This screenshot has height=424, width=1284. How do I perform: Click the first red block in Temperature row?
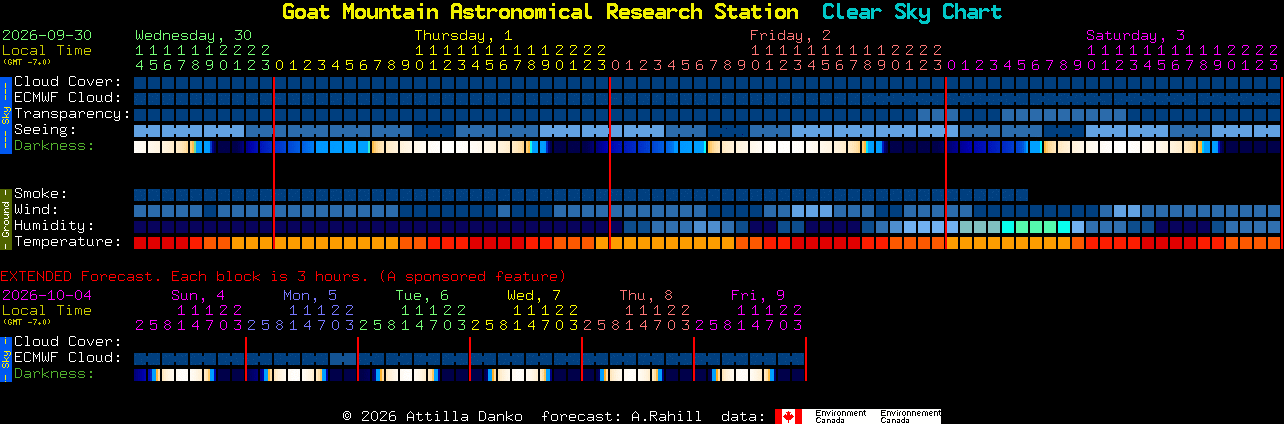(140, 243)
